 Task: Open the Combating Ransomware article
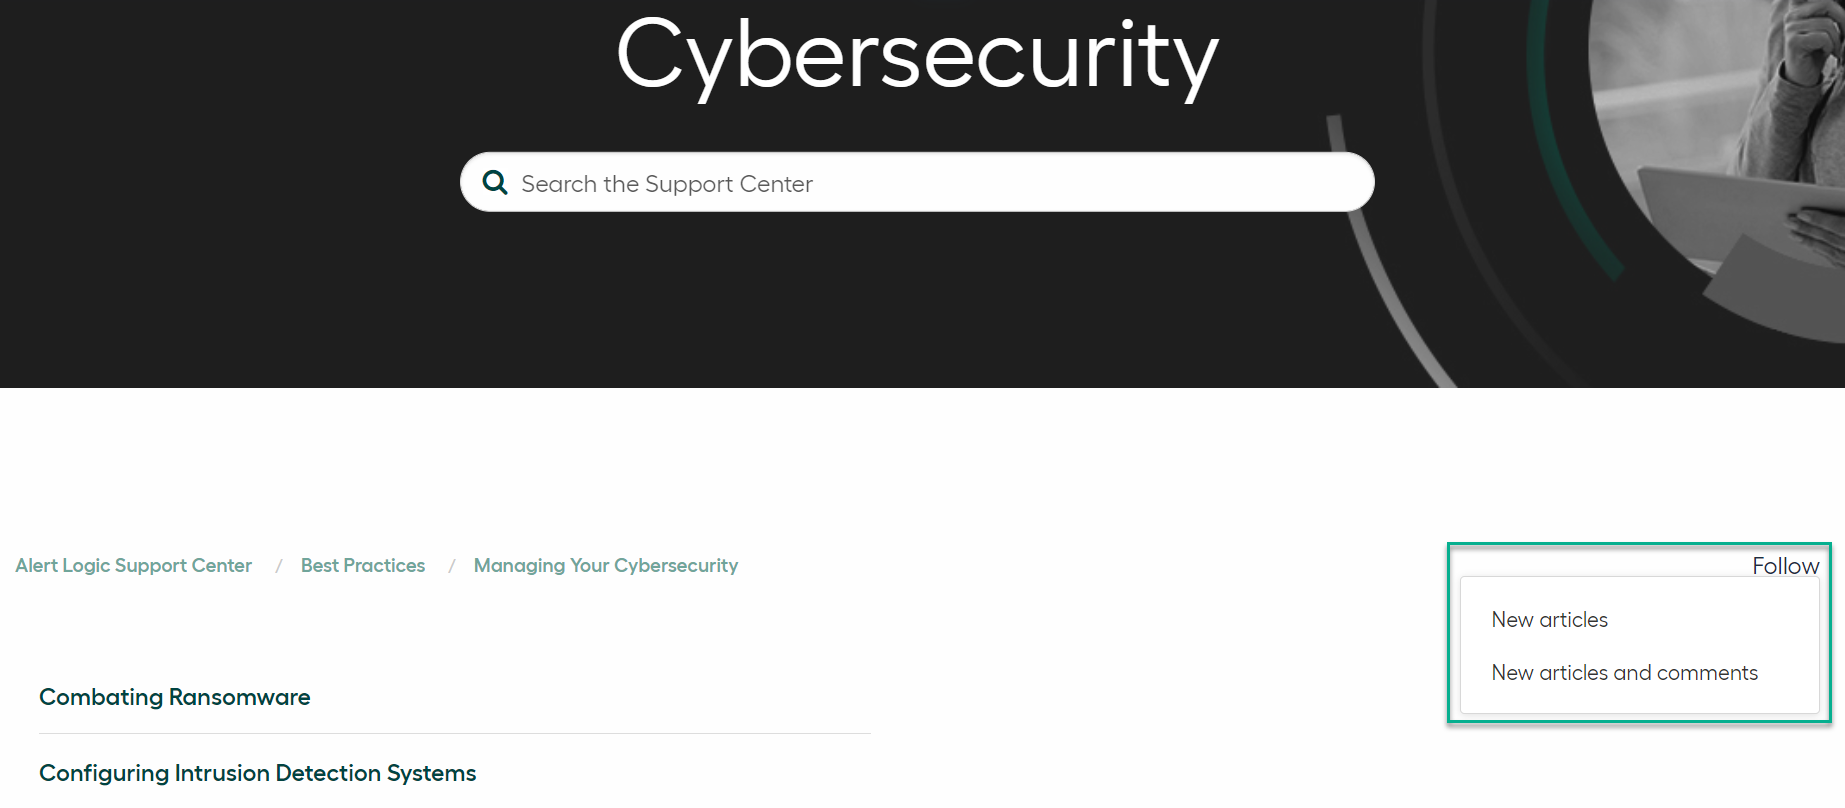click(x=175, y=697)
